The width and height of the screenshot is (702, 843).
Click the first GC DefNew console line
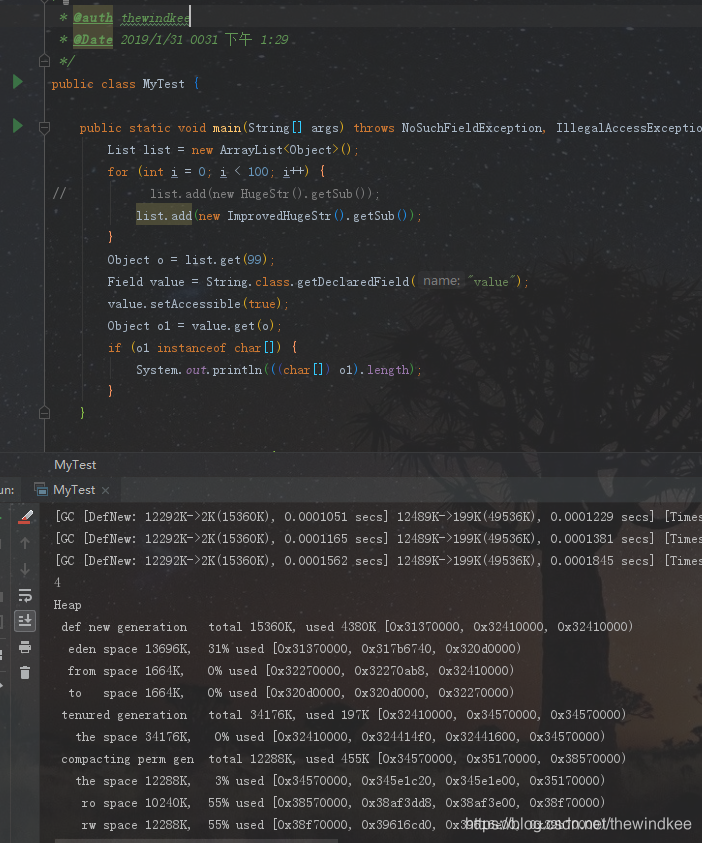tap(378, 517)
